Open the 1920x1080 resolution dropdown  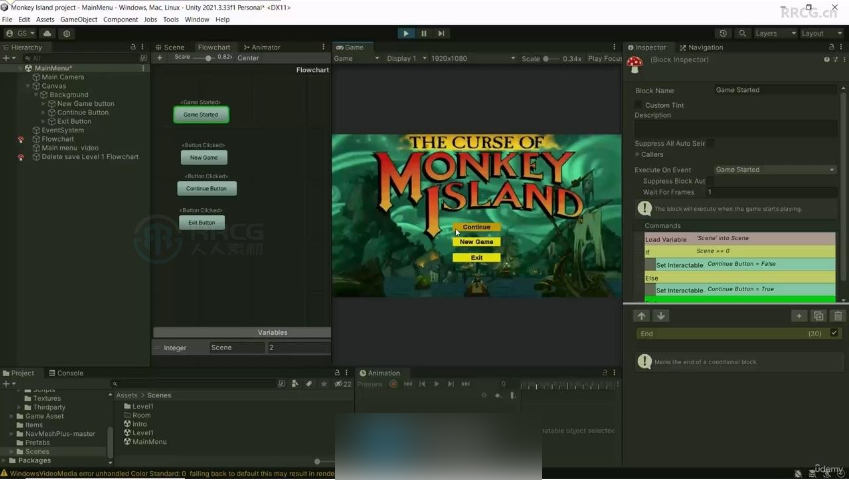coord(473,58)
